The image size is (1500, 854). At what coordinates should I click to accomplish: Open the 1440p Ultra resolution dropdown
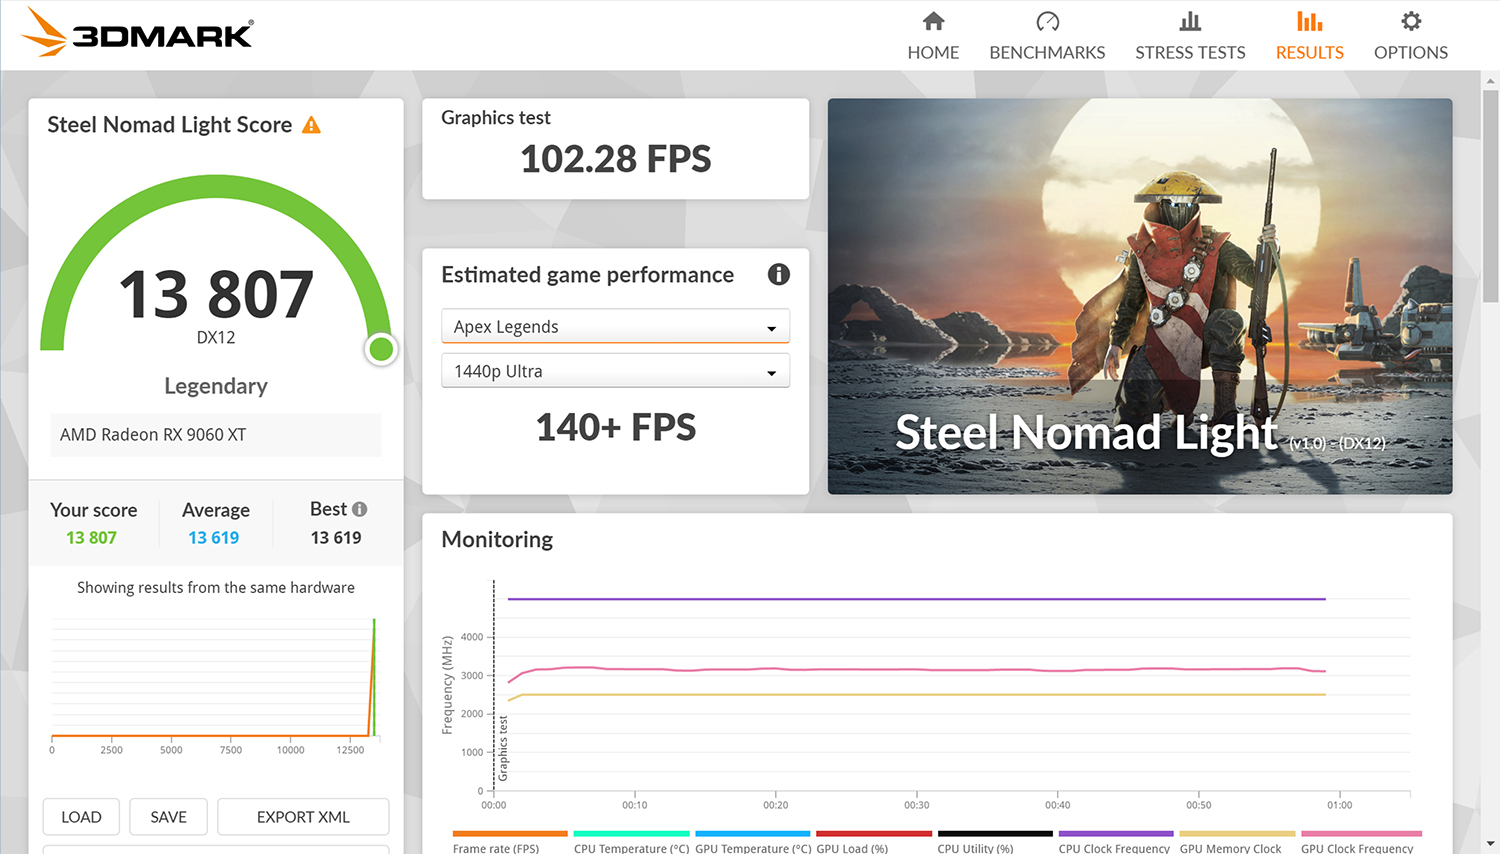(x=616, y=371)
